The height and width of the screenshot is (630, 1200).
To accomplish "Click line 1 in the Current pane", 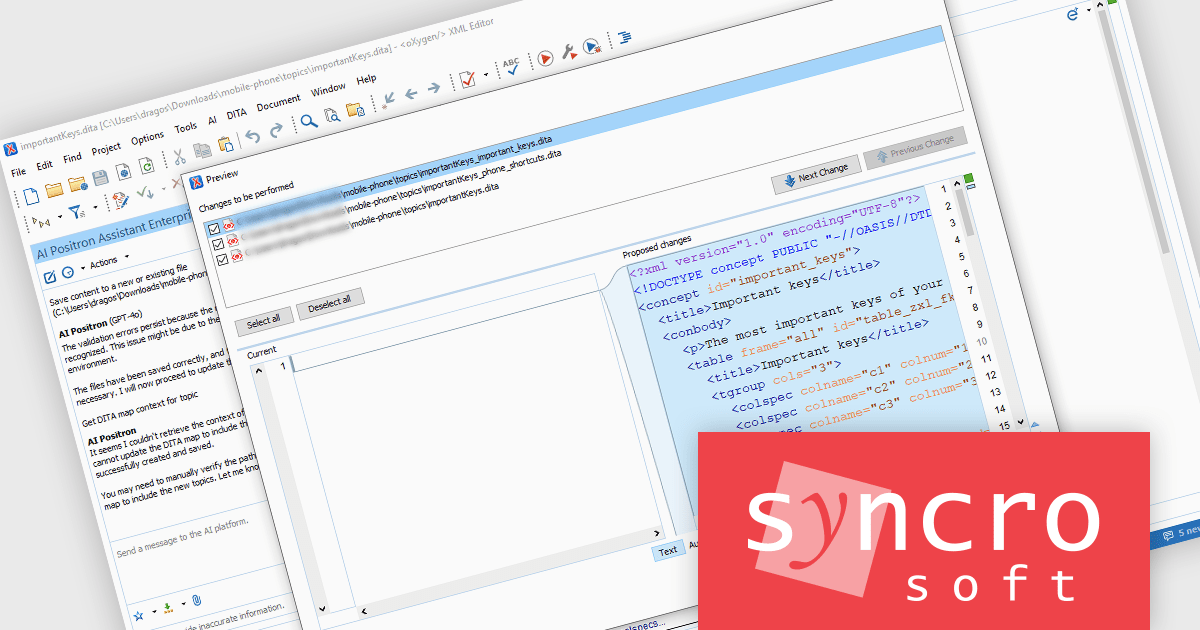I will (x=282, y=365).
